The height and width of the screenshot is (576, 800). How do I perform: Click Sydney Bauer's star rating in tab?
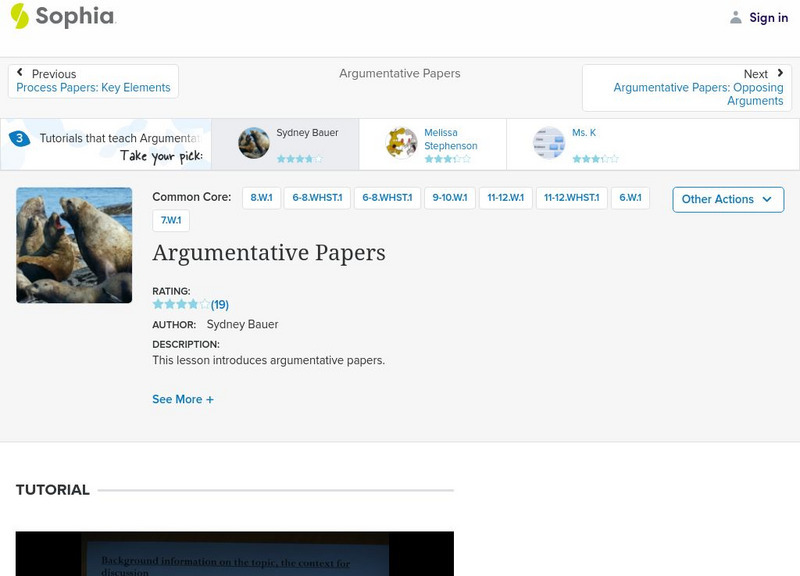299,159
